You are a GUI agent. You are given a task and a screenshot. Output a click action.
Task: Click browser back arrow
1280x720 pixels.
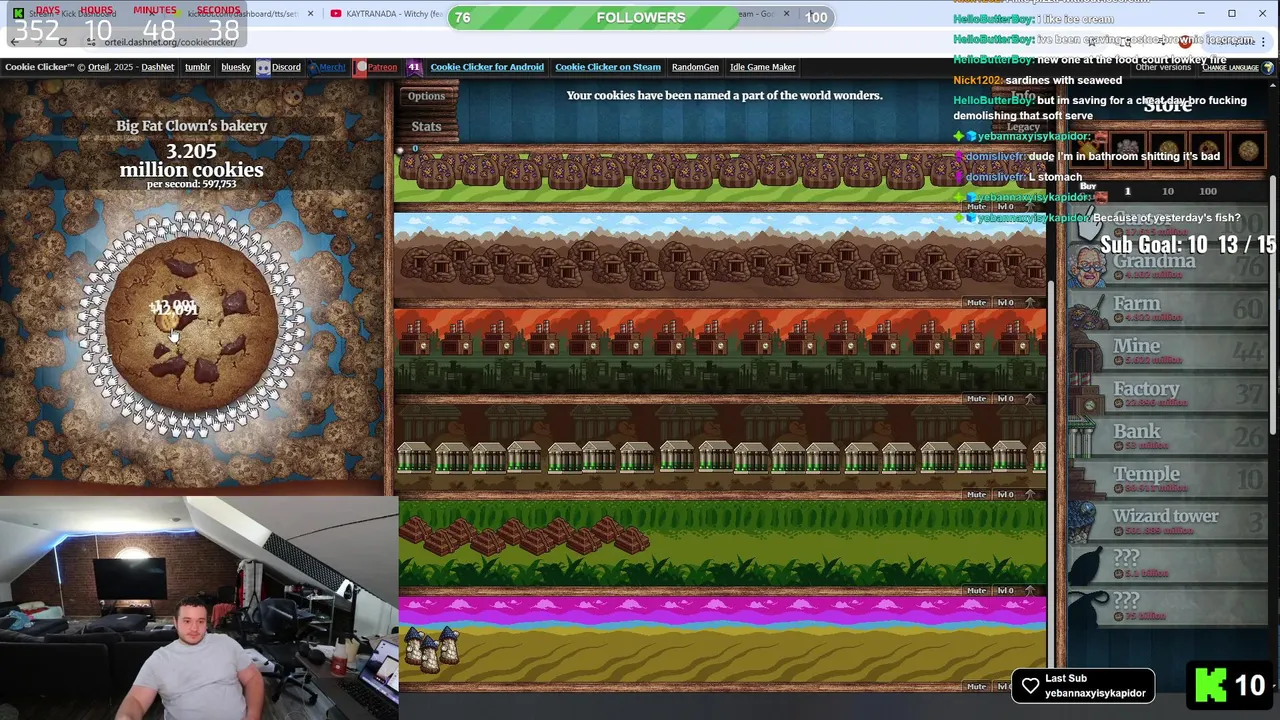click(x=15, y=42)
